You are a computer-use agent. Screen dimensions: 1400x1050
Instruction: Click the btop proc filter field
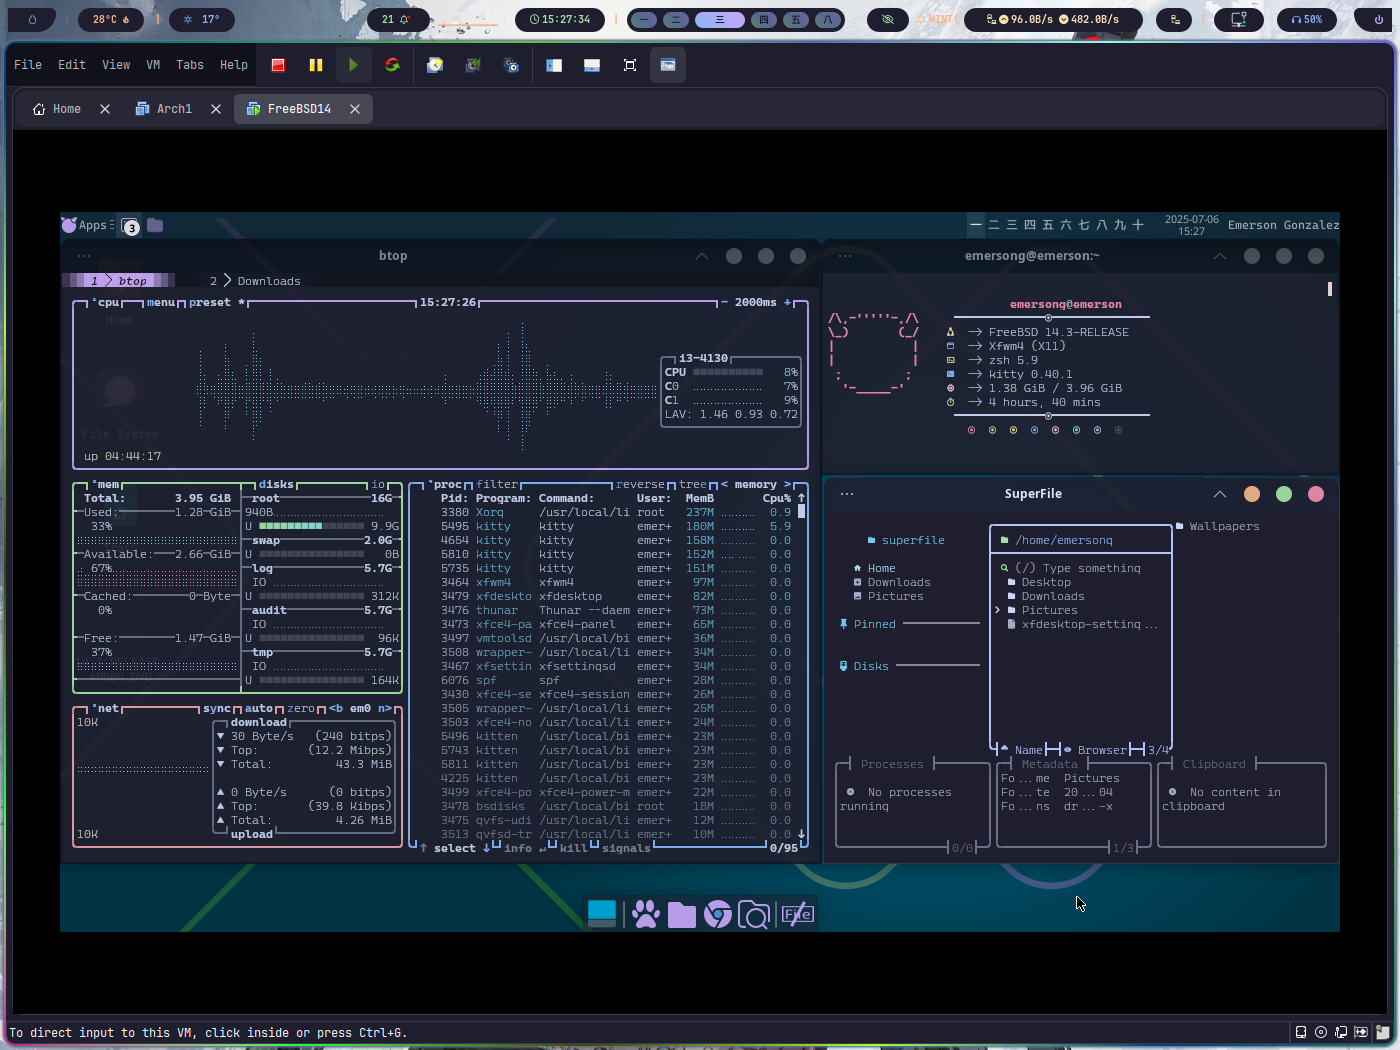click(497, 484)
